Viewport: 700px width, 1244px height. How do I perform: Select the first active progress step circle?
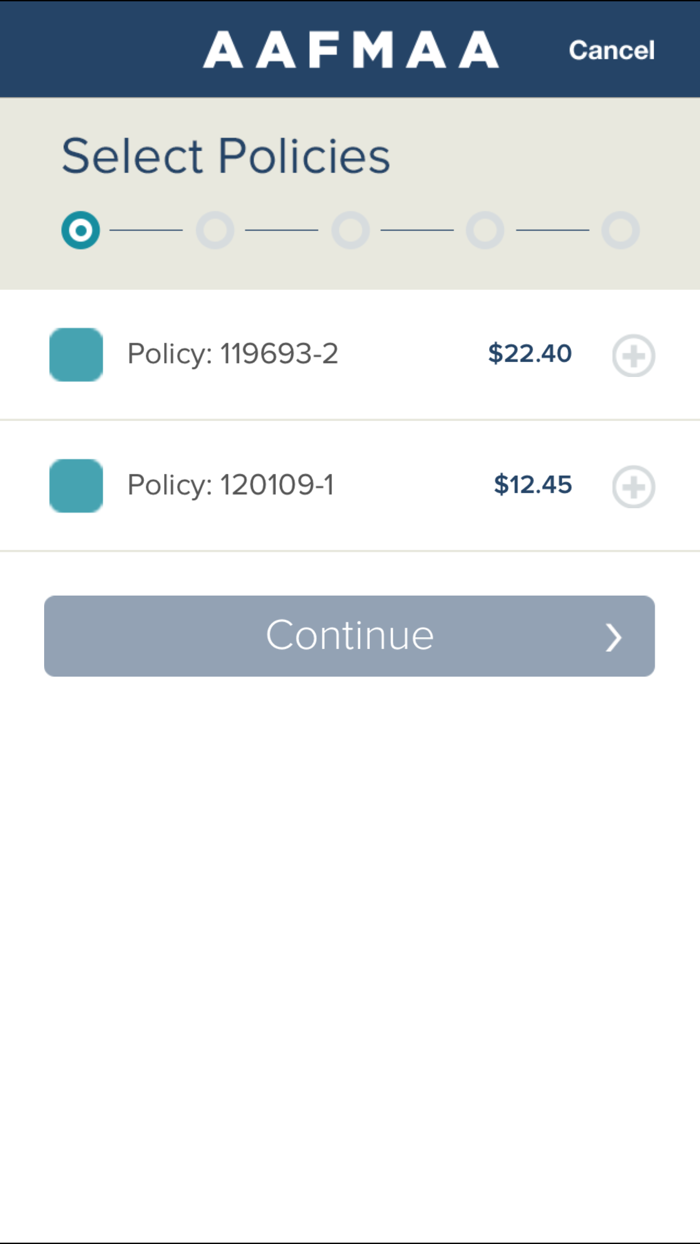(80, 230)
